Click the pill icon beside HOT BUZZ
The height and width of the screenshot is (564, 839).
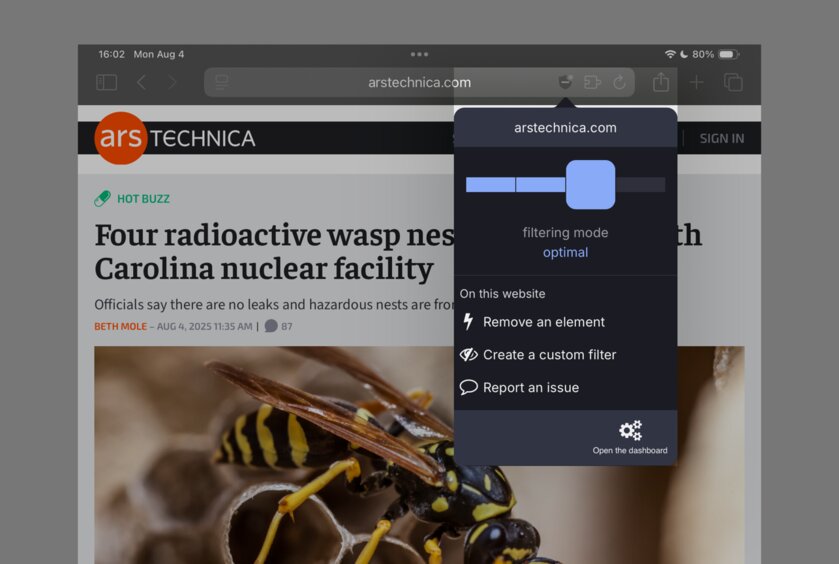tap(102, 199)
